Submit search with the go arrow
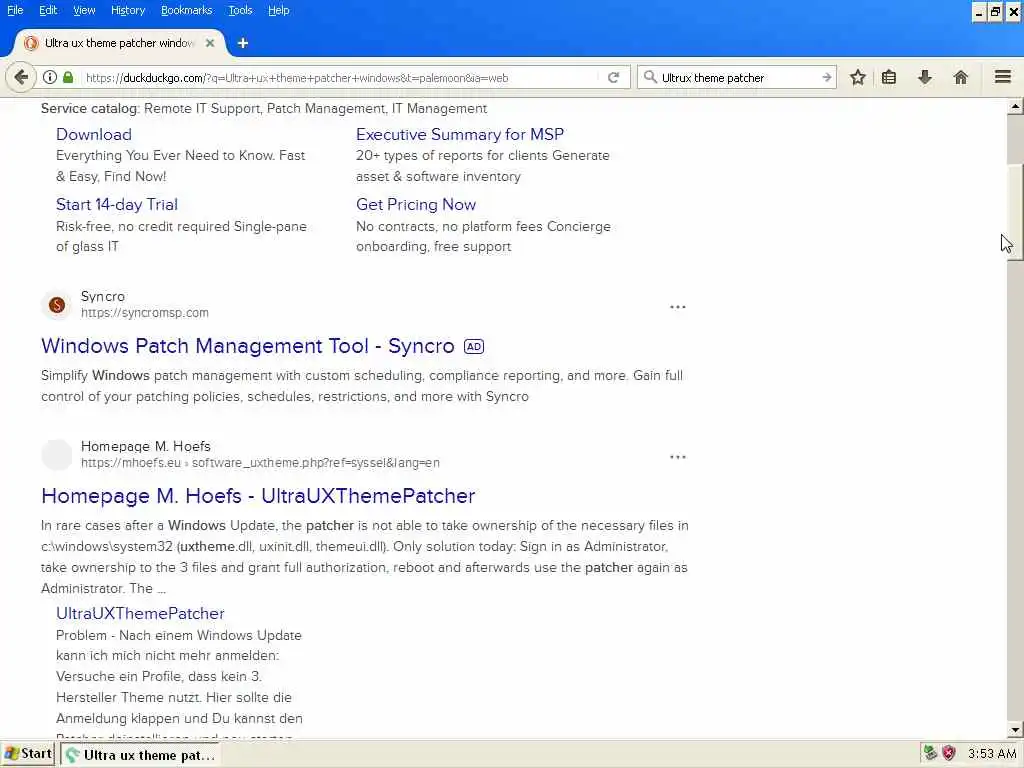This screenshot has height=768, width=1024. click(826, 77)
